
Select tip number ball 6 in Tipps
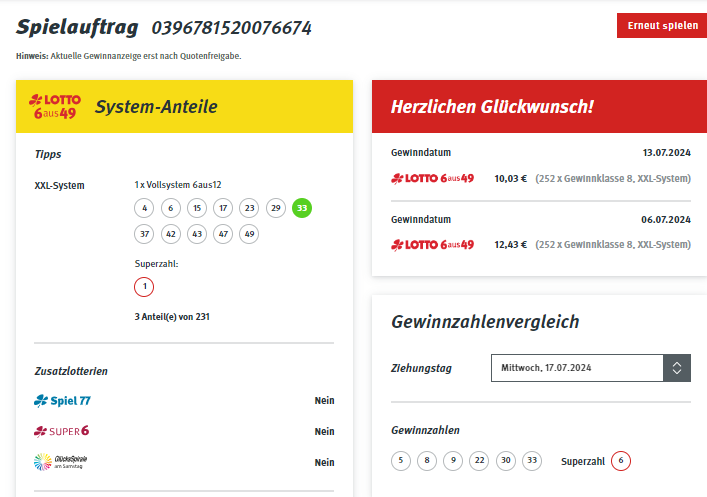click(170, 208)
